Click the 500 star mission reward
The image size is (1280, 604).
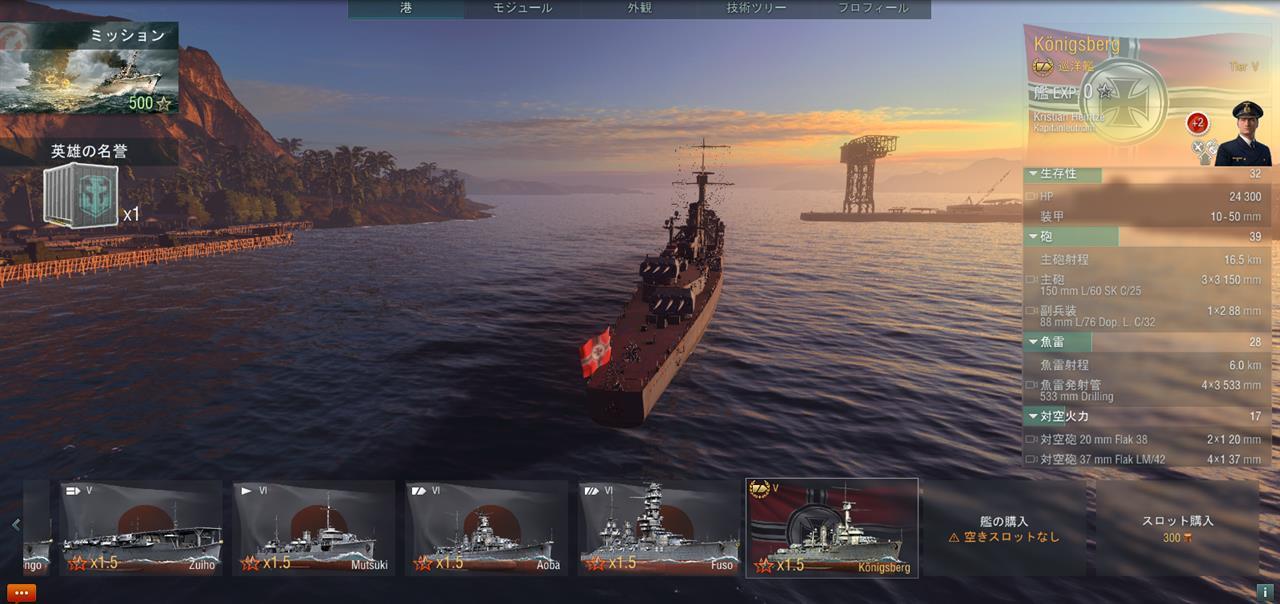click(x=150, y=102)
